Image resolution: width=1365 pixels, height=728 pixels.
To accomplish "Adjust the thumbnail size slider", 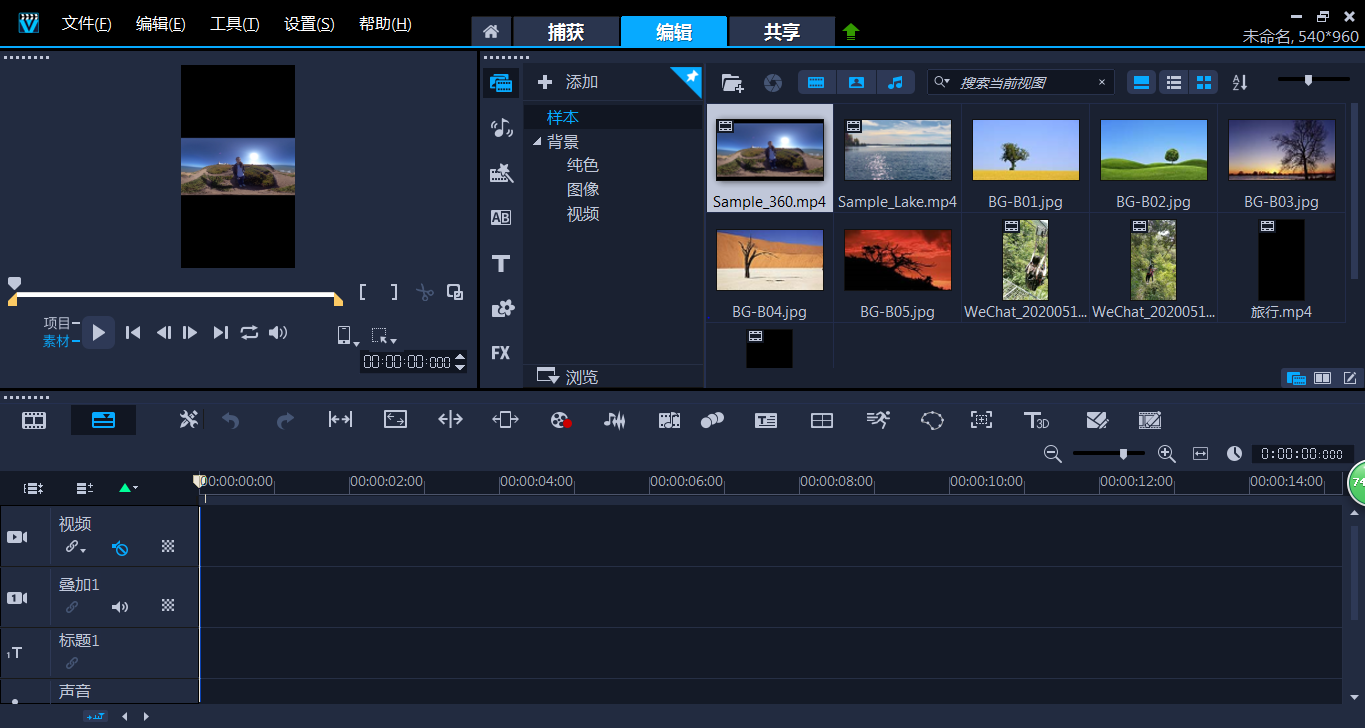I will [x=1308, y=80].
